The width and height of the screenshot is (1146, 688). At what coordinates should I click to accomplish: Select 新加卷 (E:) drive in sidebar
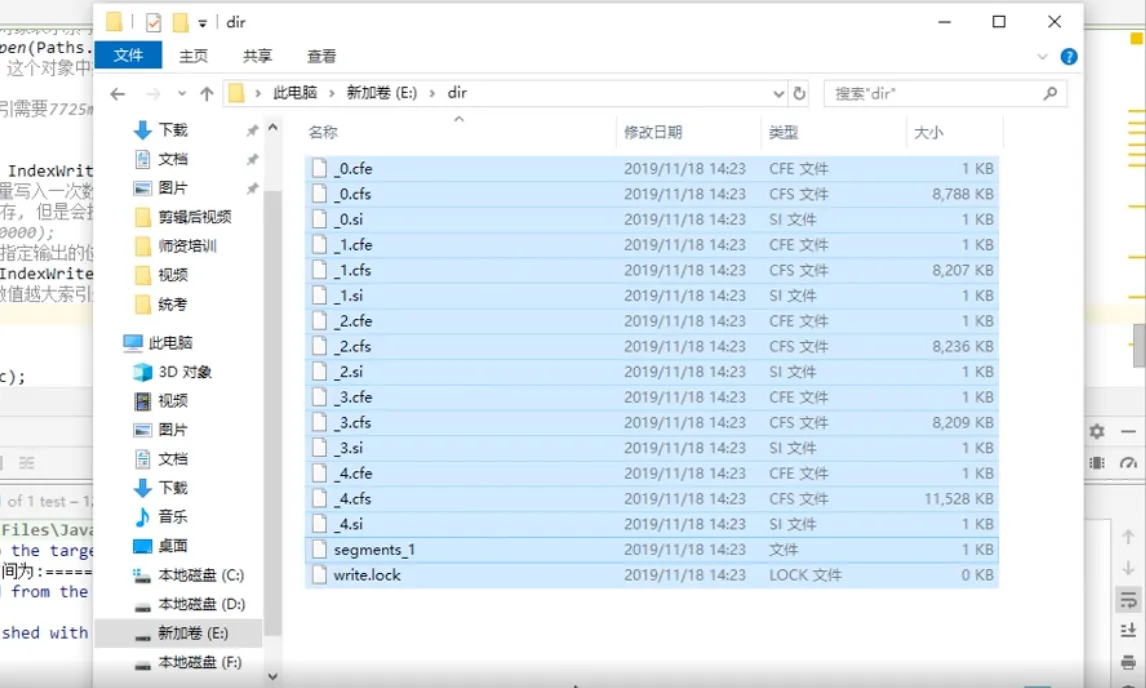193,633
